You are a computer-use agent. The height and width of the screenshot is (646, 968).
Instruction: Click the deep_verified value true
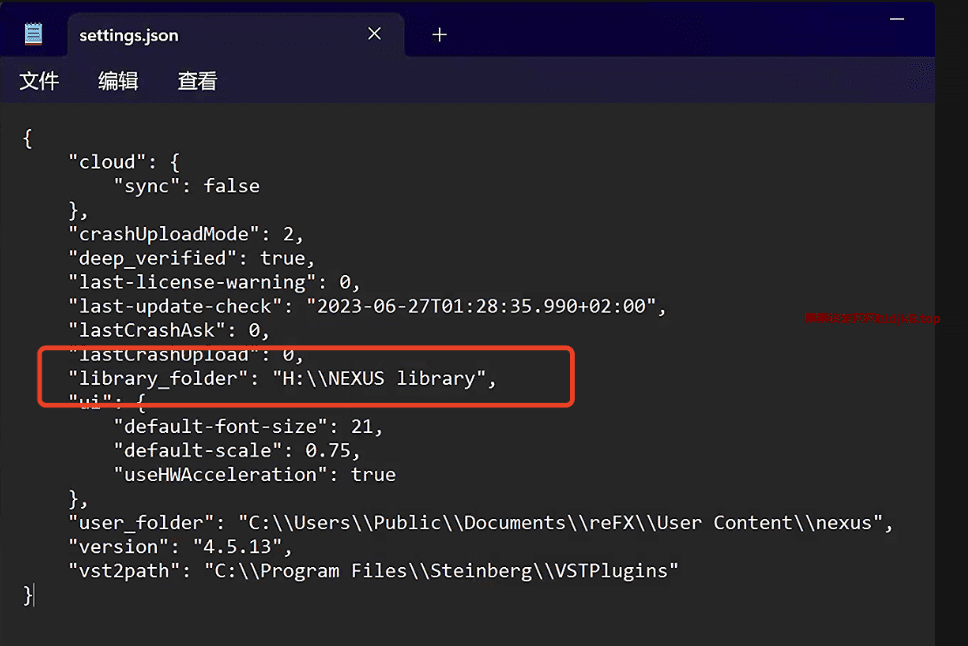(x=283, y=257)
